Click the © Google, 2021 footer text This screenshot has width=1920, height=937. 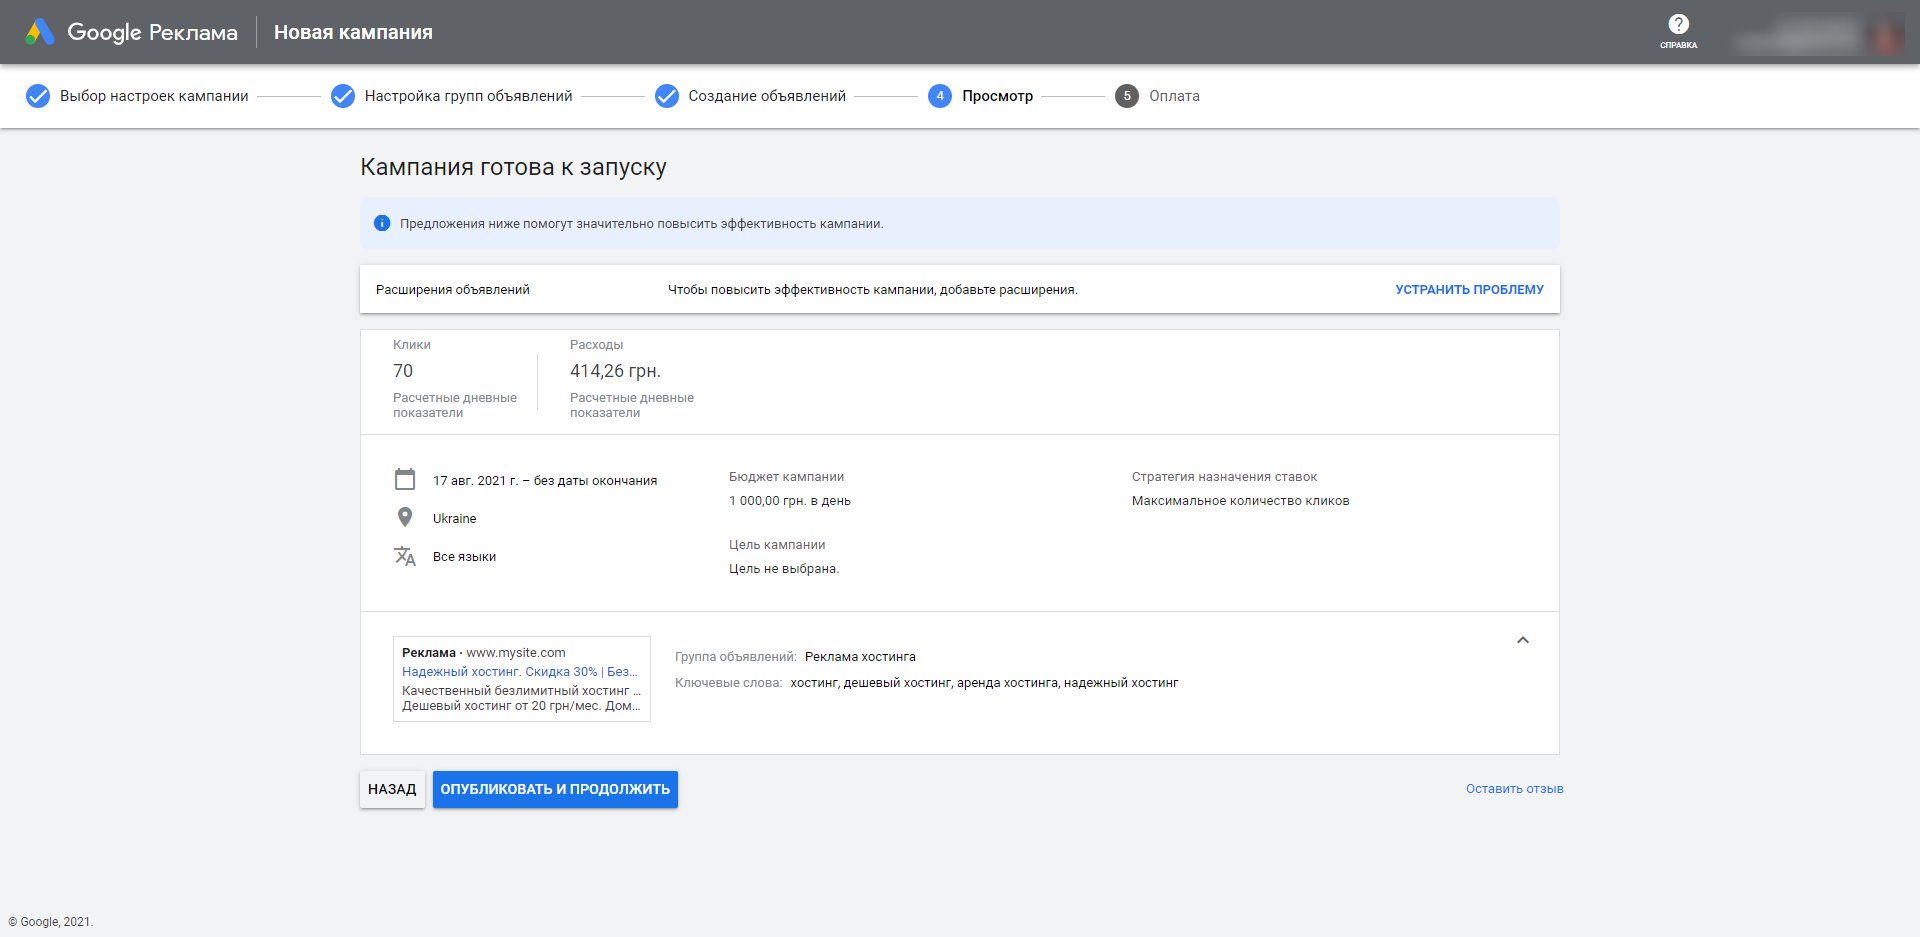50,922
